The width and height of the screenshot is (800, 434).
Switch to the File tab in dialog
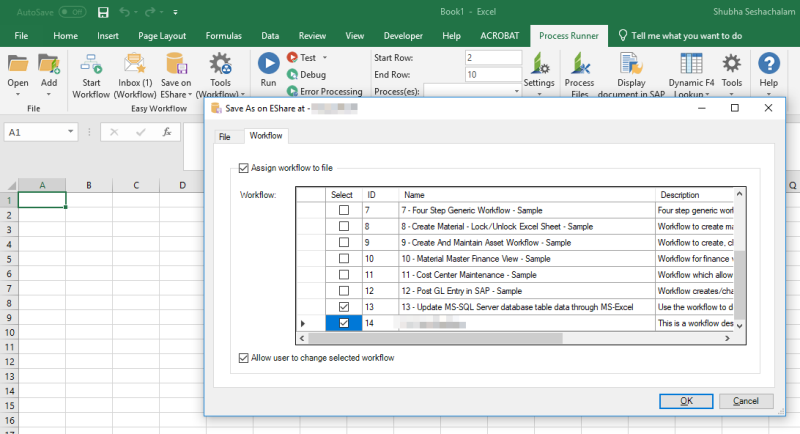(x=224, y=135)
